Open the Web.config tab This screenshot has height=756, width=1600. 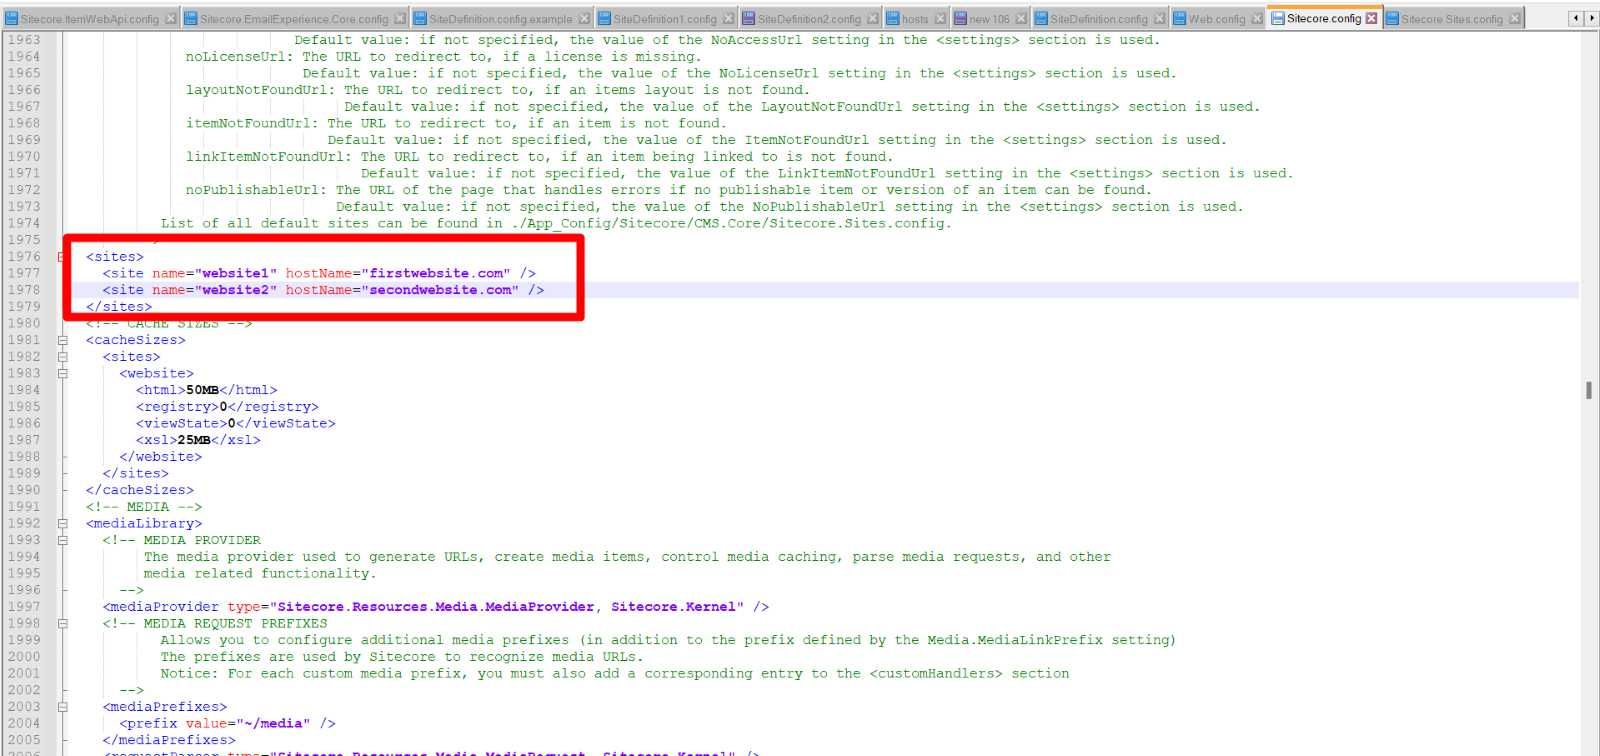pyautogui.click(x=1216, y=18)
